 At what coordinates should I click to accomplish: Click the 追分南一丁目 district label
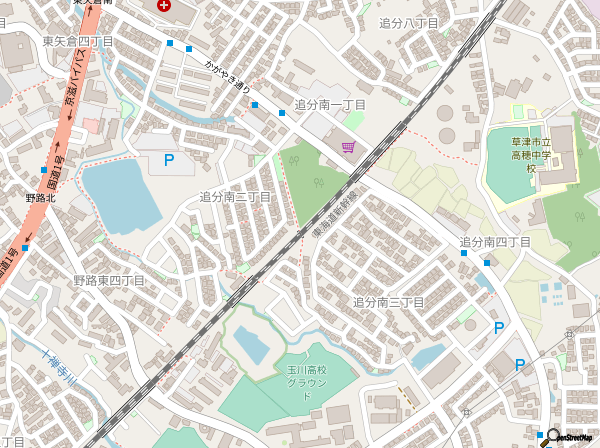click(330, 105)
